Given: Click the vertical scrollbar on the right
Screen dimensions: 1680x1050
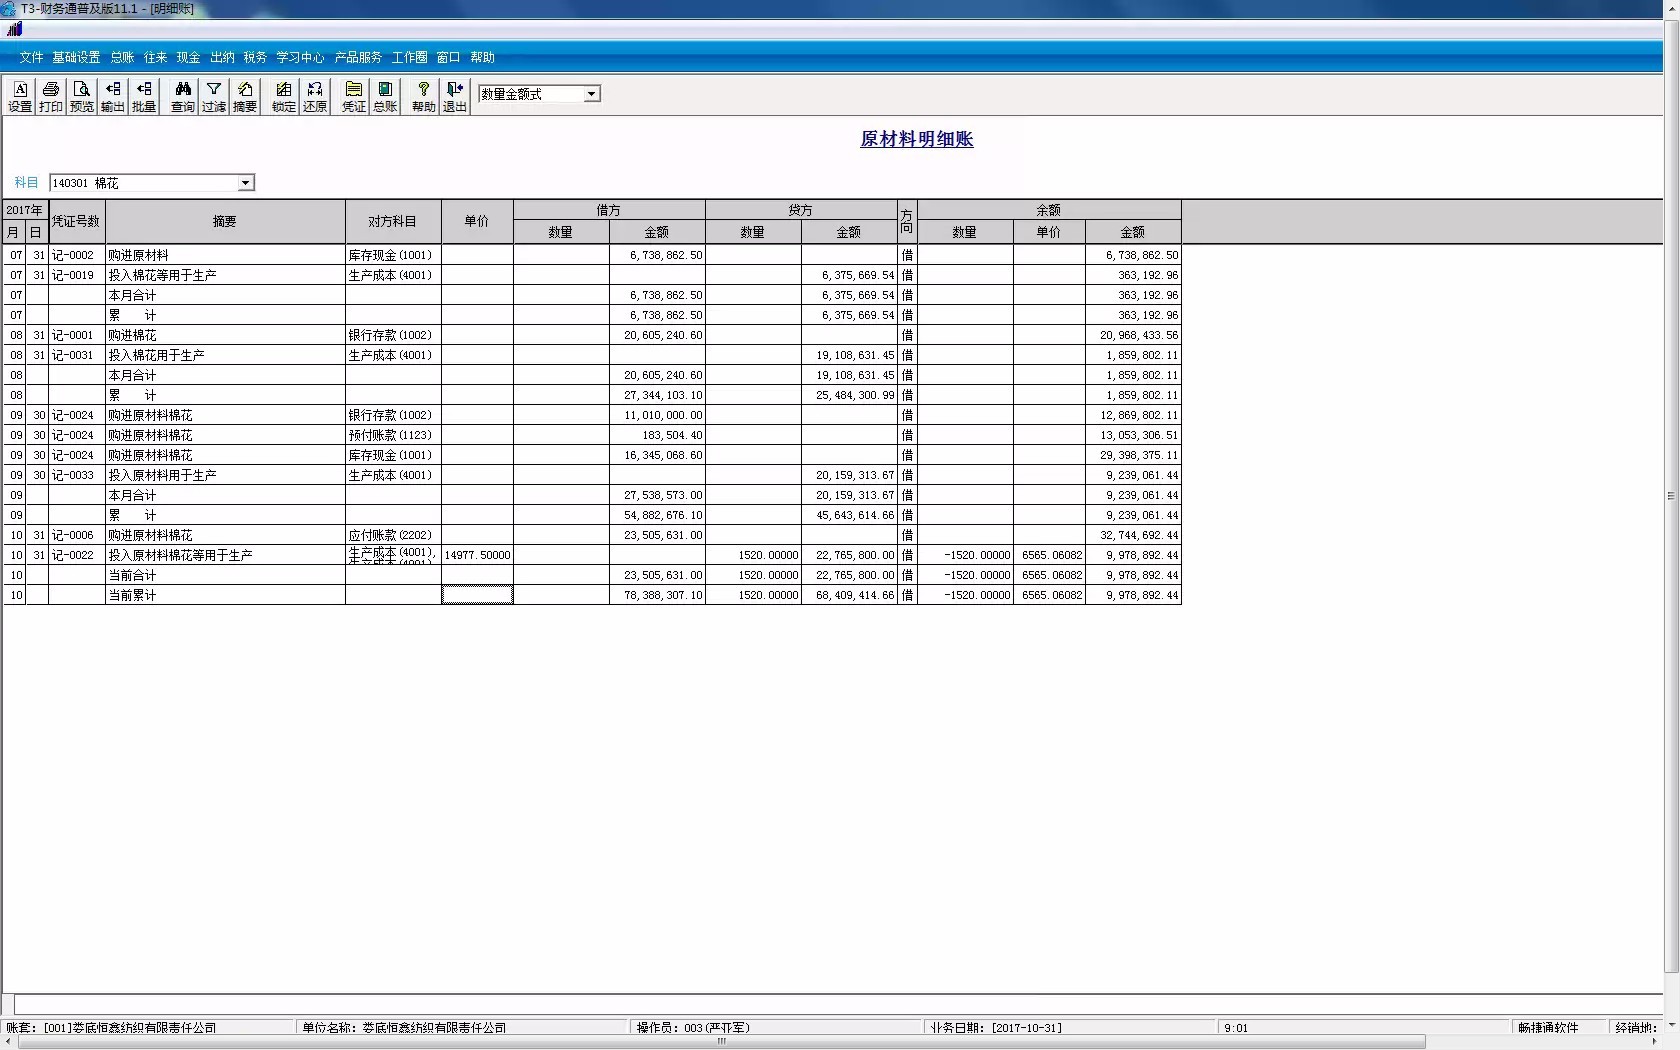Looking at the screenshot, I should (x=1671, y=495).
